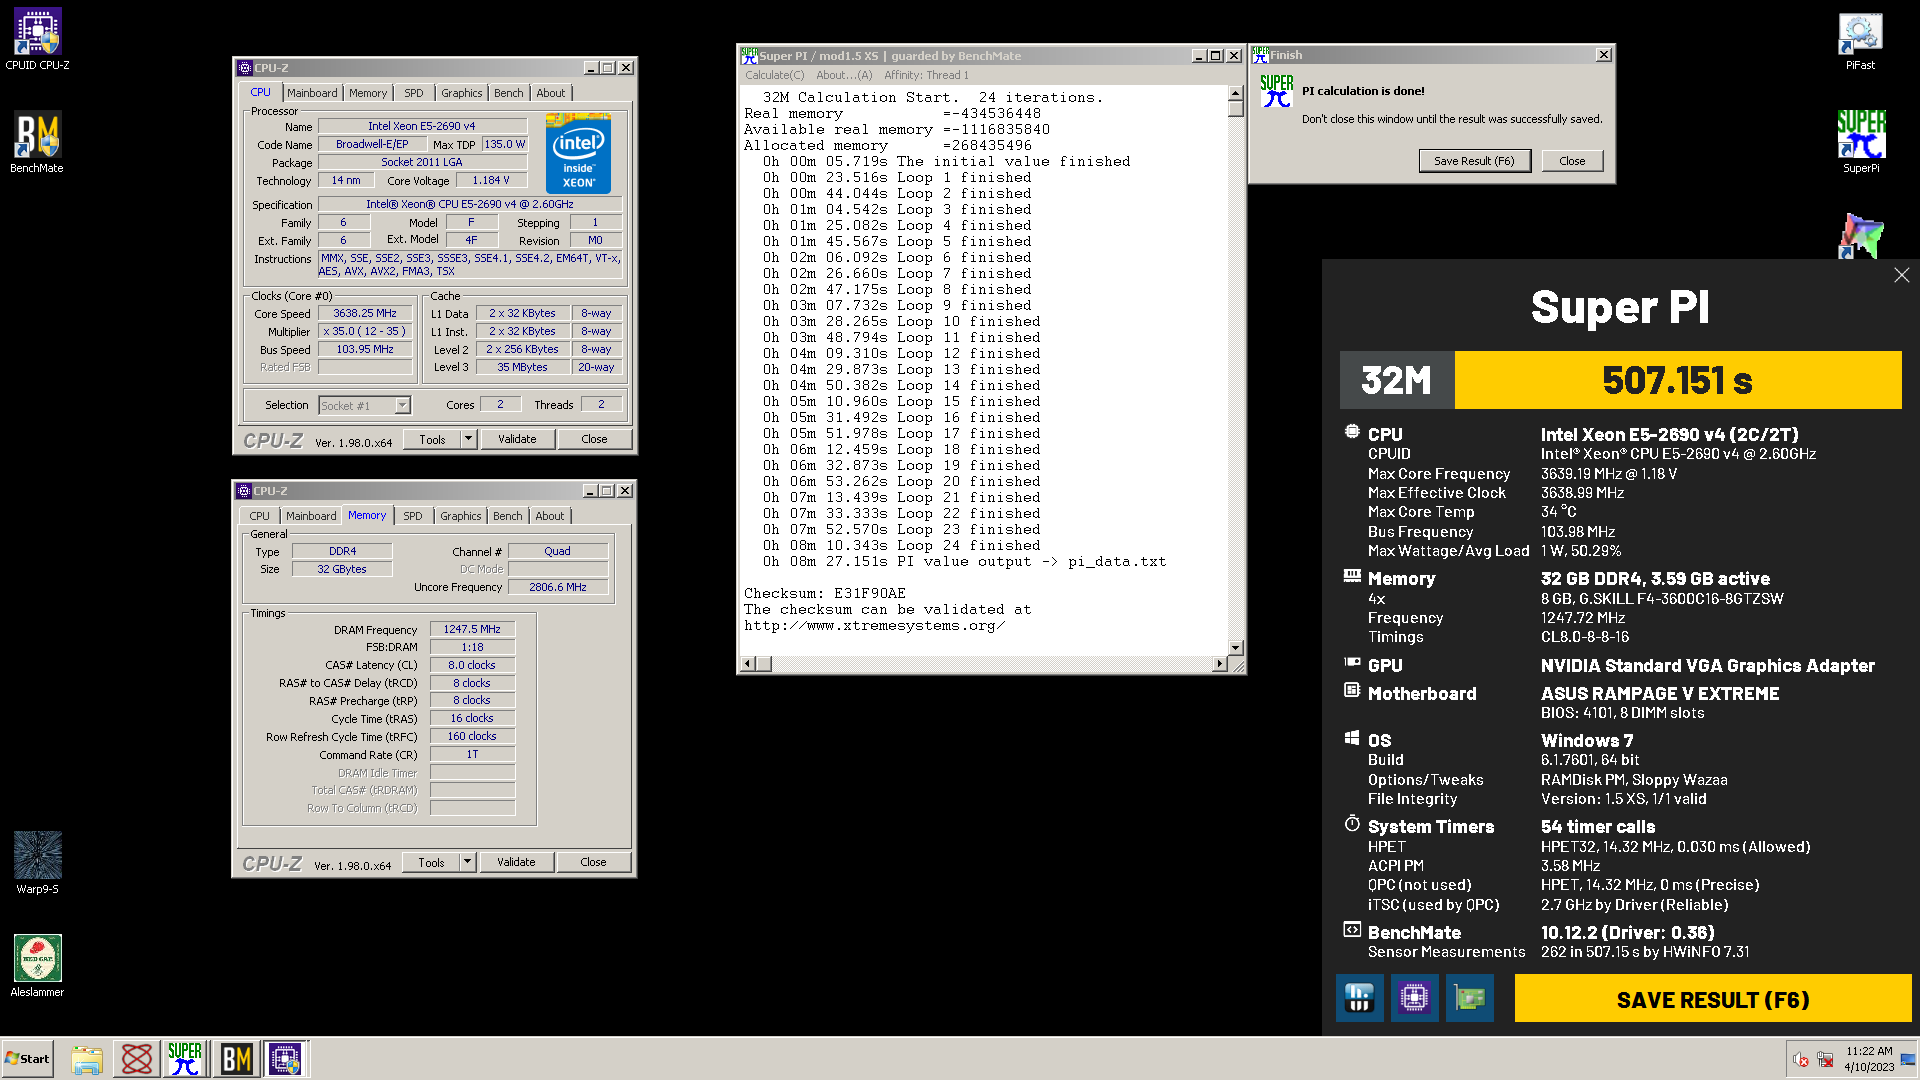Open the PiFast desktop shortcut
The width and height of the screenshot is (1920, 1080).
[1860, 41]
